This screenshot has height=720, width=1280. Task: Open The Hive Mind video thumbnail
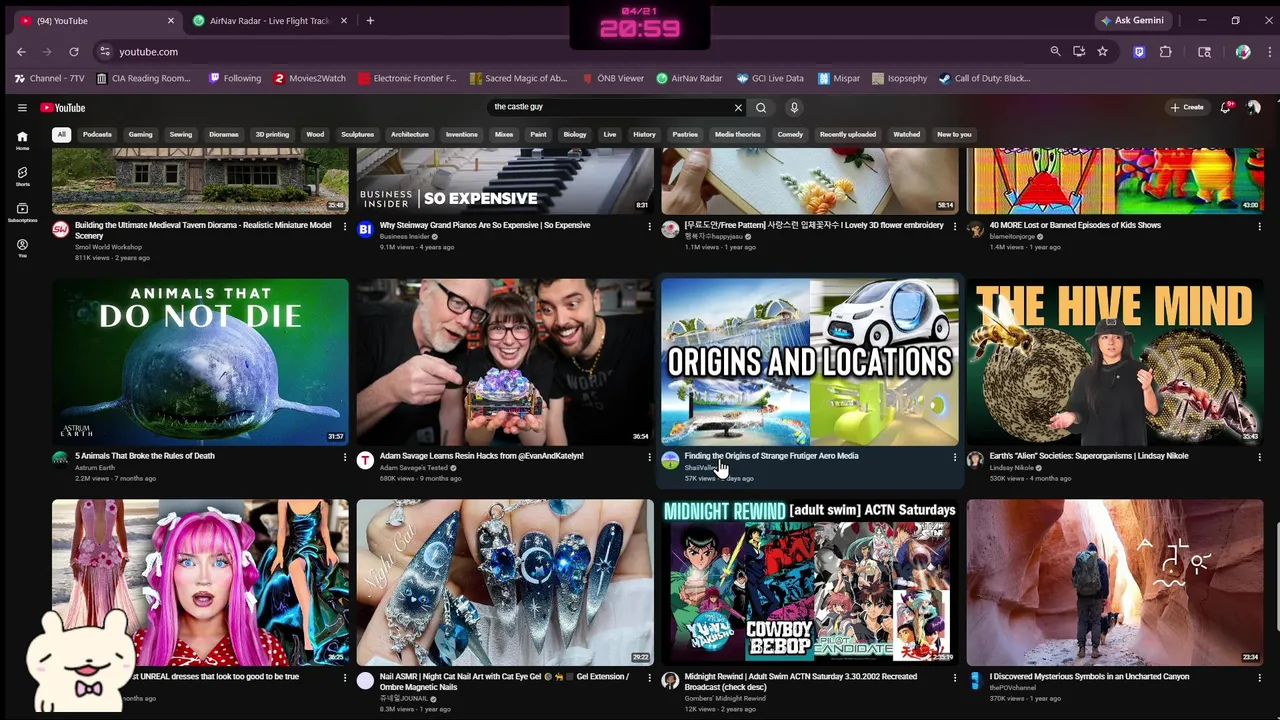[x=1115, y=362]
